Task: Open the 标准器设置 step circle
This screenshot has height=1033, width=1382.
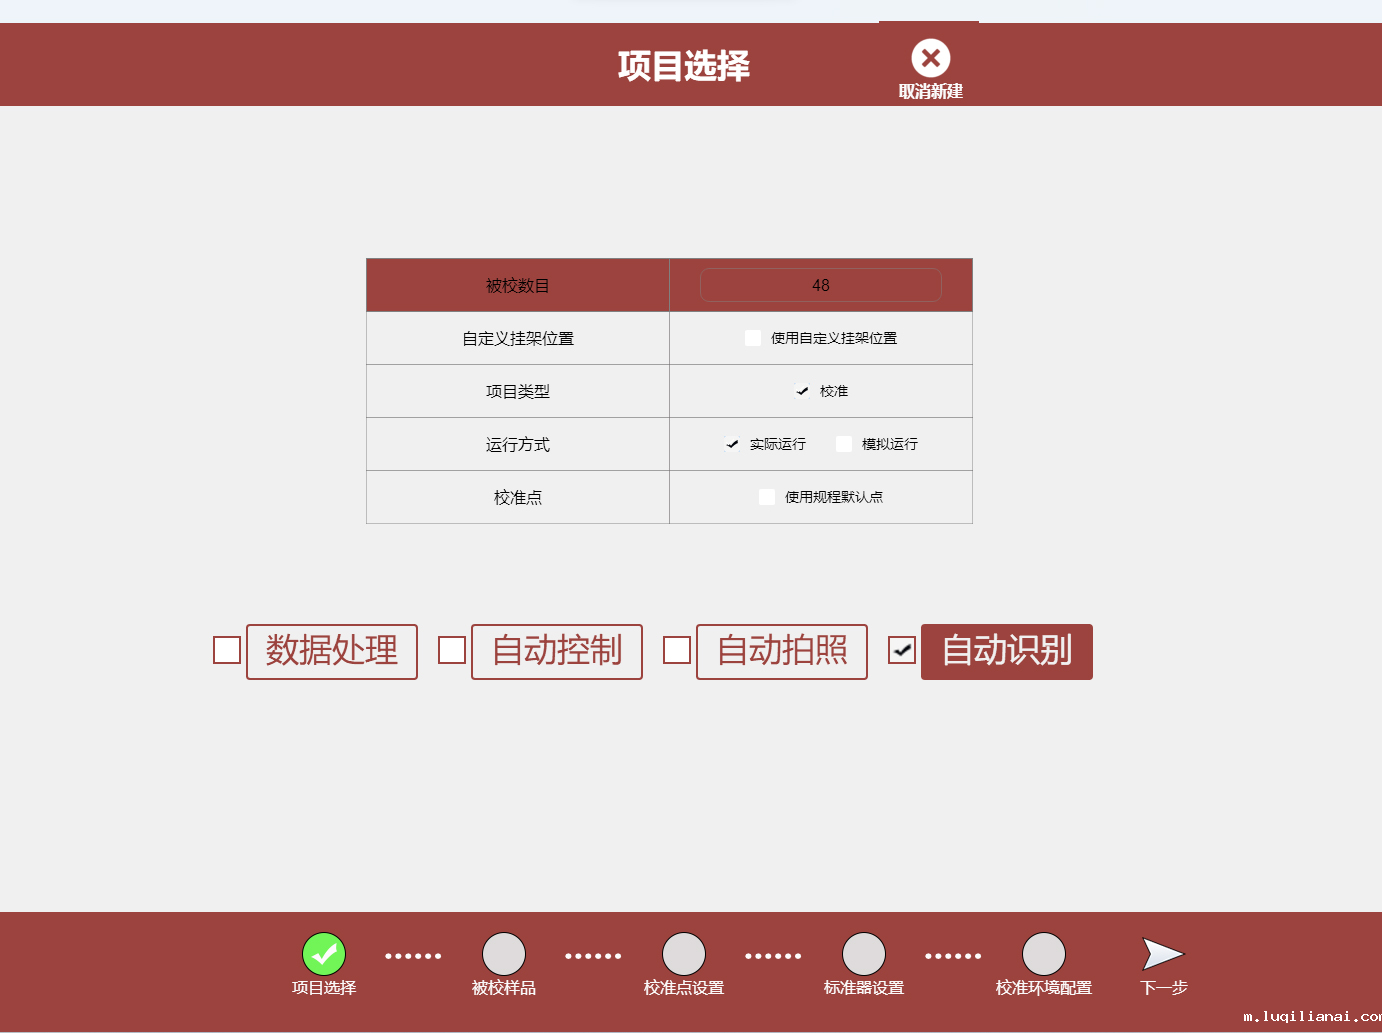Action: [x=864, y=954]
